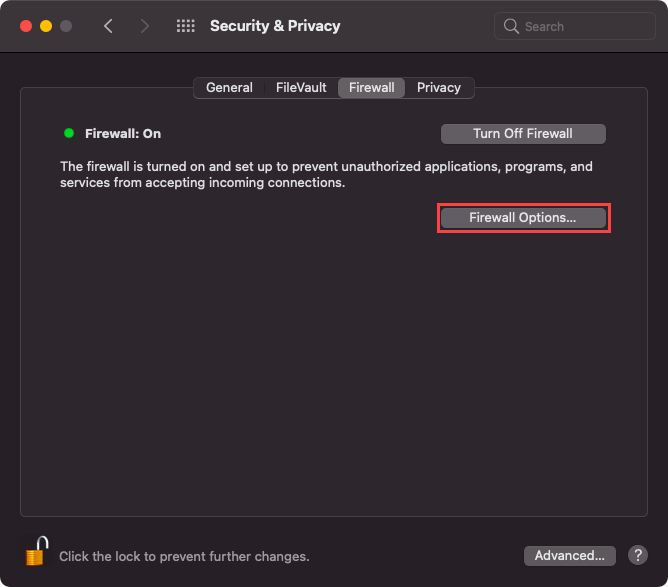Click the Security & Privacy window title
Screen dimensions: 668x587
pos(275,26)
